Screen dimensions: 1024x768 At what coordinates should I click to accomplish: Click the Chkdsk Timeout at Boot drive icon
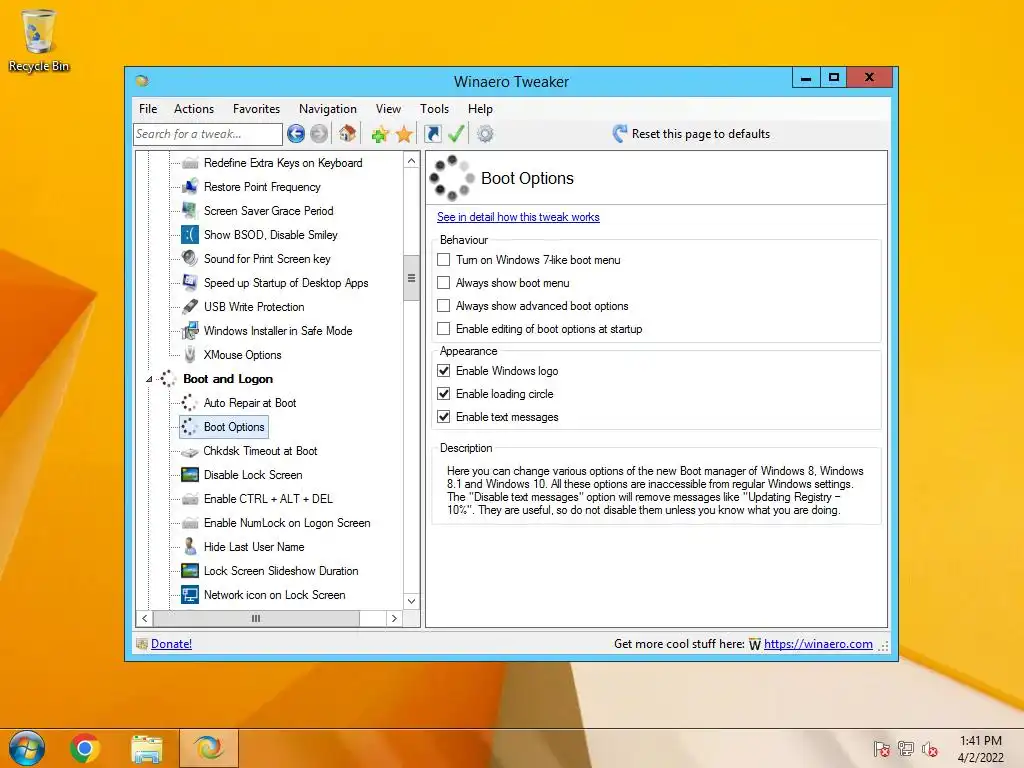point(189,451)
